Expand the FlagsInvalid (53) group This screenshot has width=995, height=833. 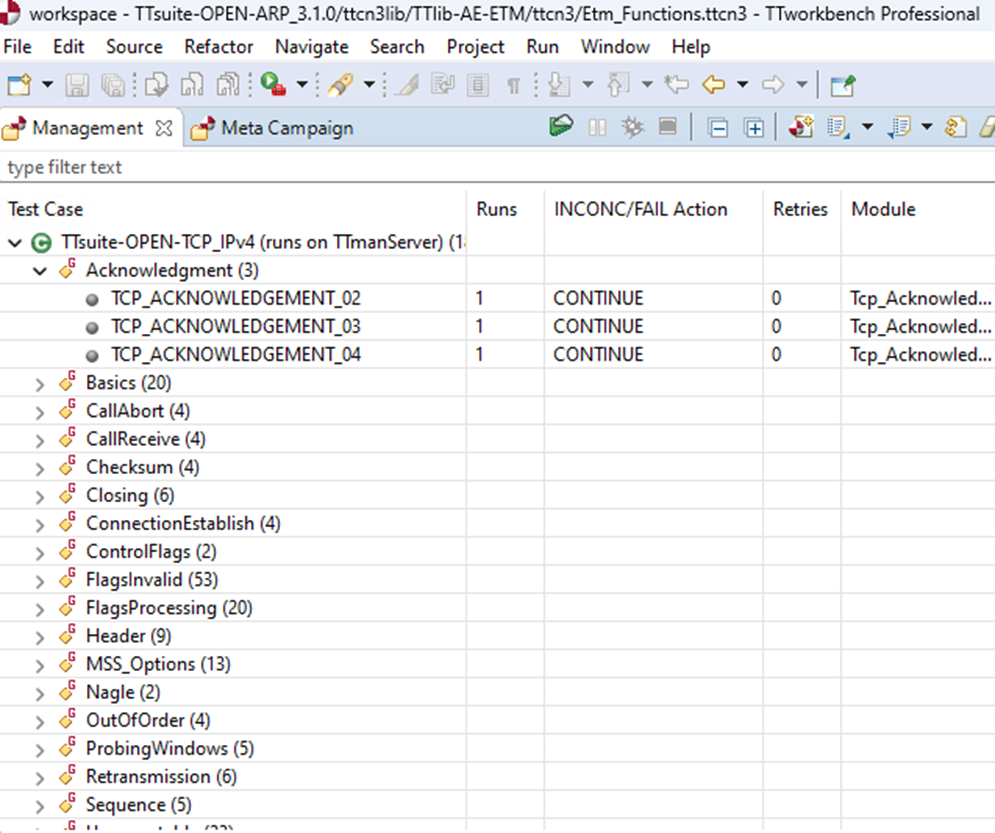click(41, 581)
